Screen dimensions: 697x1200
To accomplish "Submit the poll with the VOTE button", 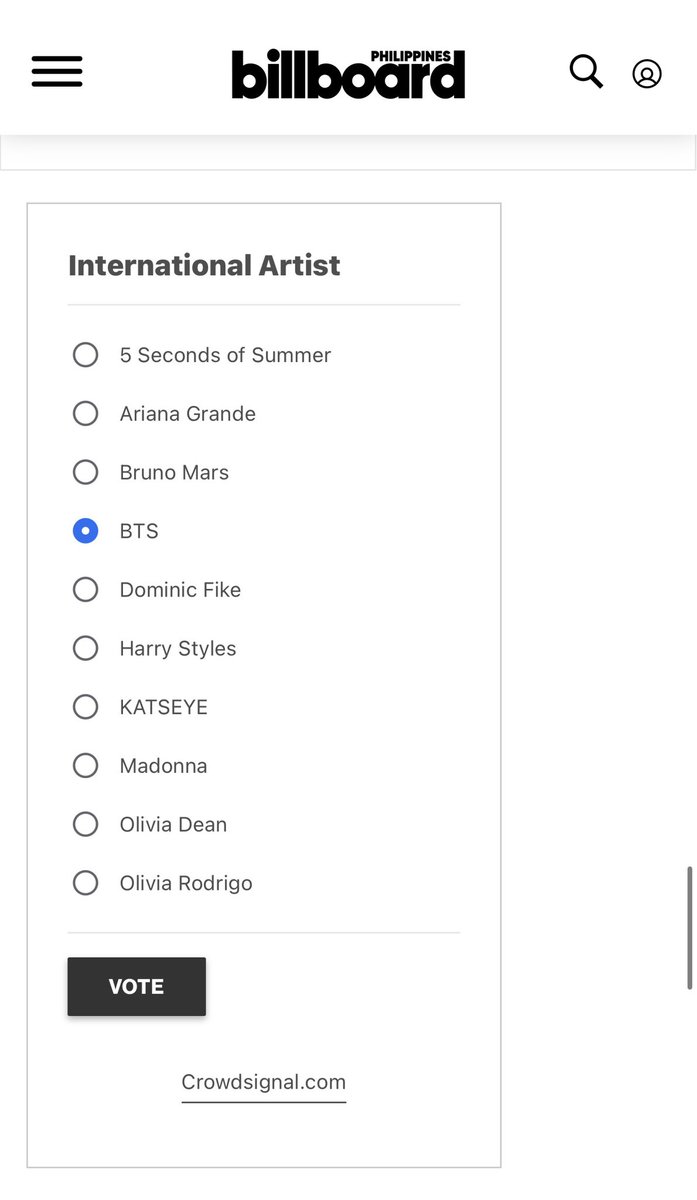I will (x=137, y=986).
